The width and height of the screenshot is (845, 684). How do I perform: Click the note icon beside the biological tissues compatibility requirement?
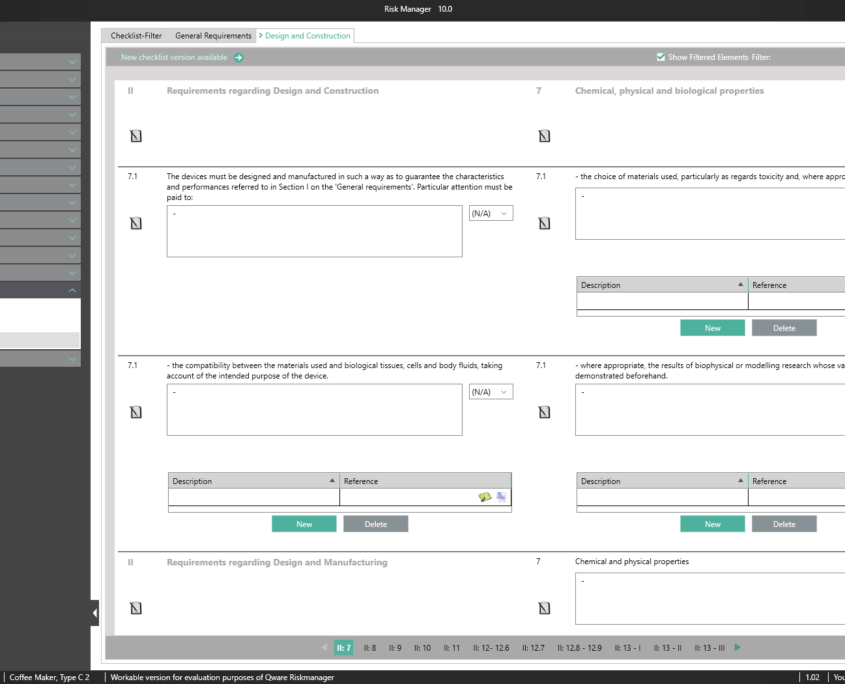click(136, 411)
